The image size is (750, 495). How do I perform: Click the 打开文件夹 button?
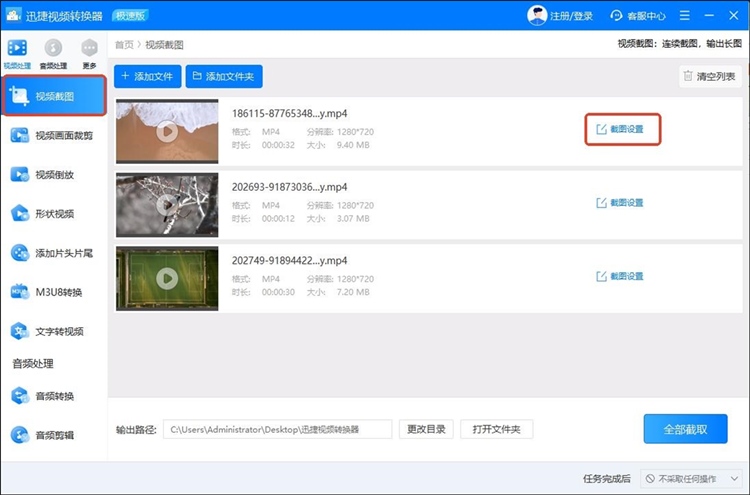[496, 429]
